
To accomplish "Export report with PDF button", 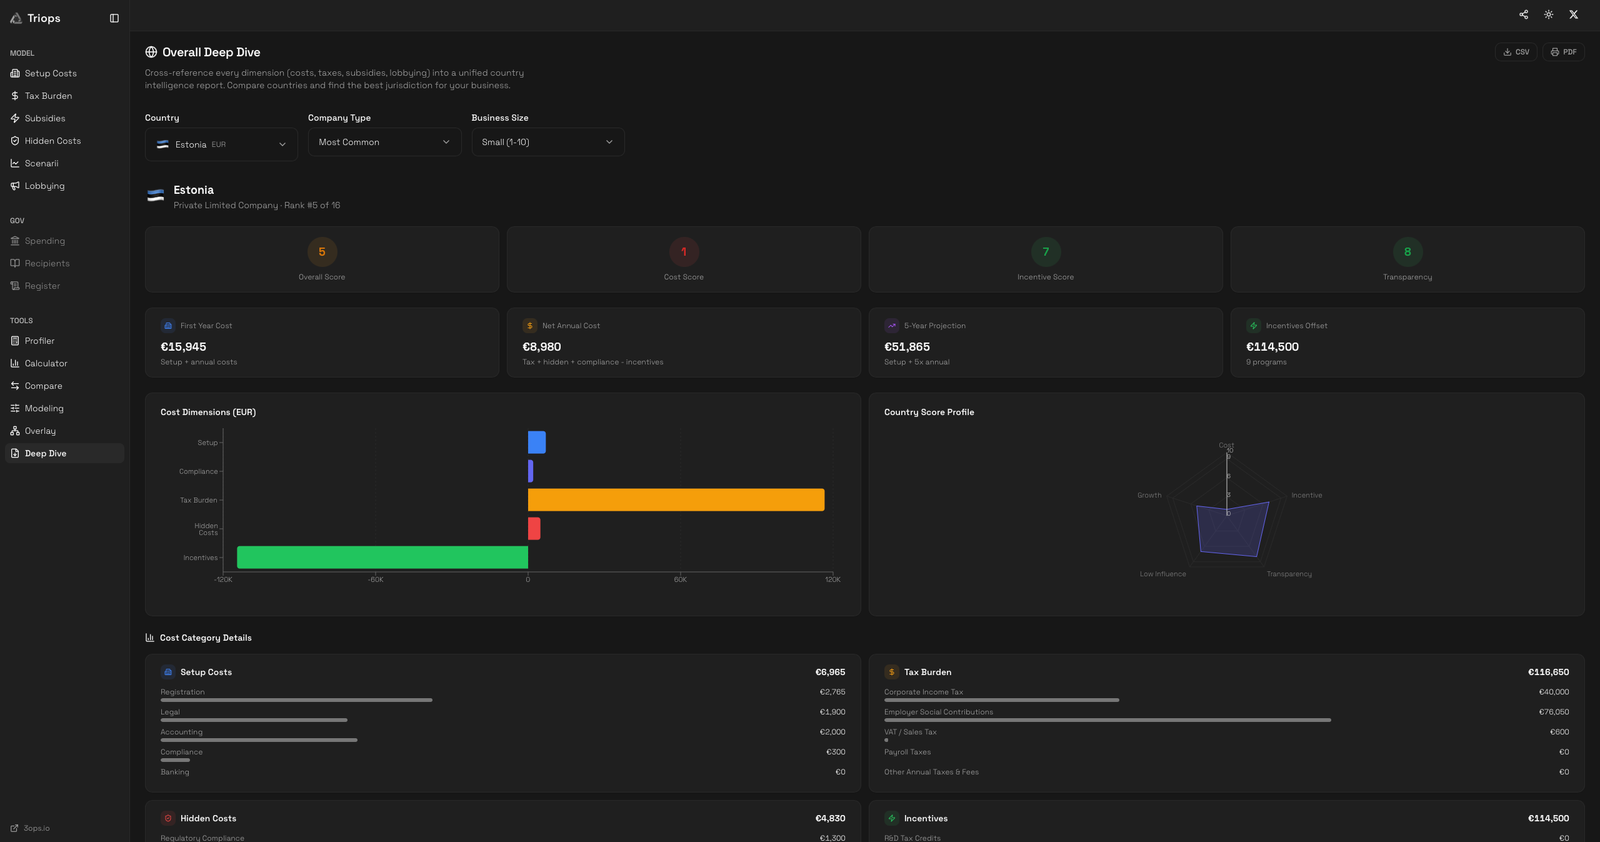I will pyautogui.click(x=1563, y=52).
